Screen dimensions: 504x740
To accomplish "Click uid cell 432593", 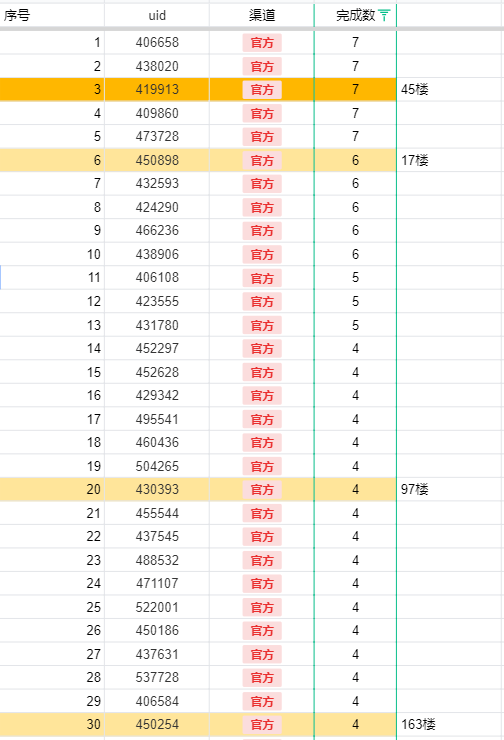I will coord(157,183).
